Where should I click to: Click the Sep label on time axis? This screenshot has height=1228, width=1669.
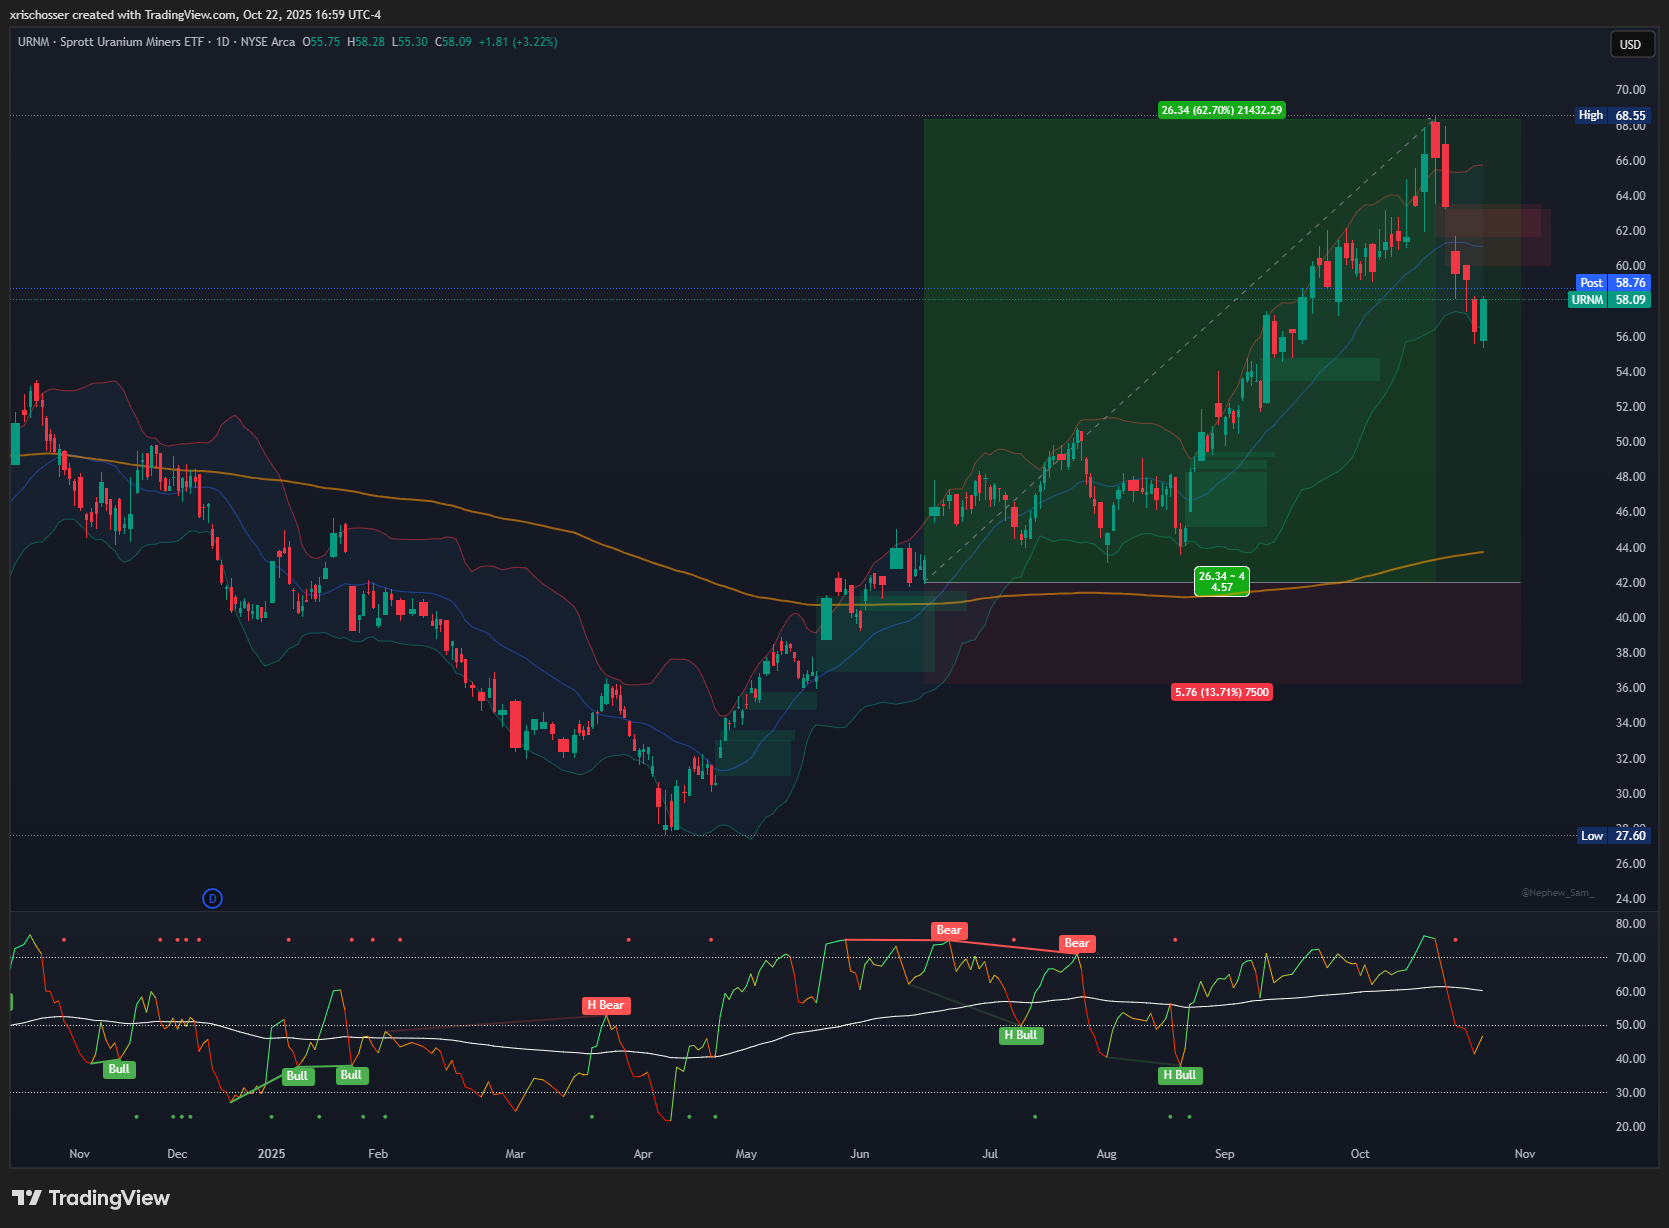coord(1225,1154)
